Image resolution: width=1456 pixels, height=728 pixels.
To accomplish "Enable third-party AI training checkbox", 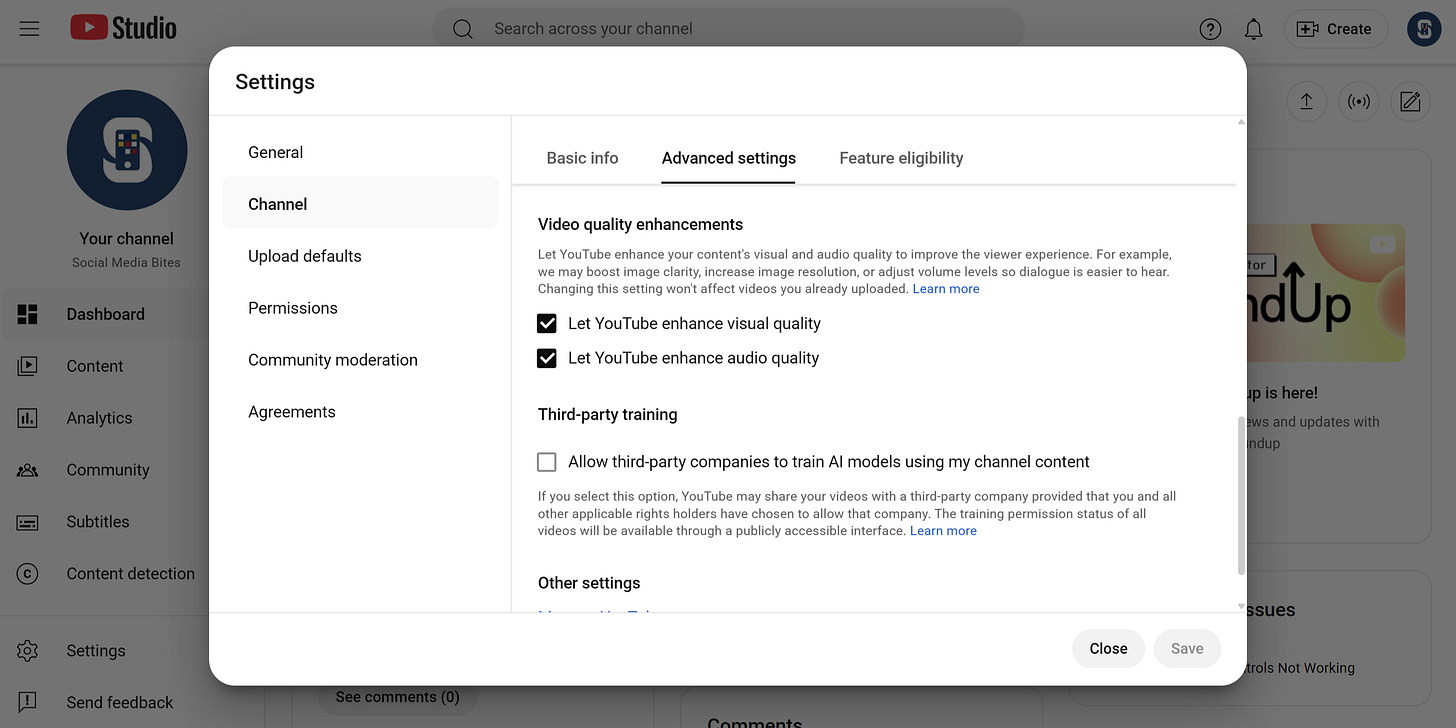I will (547, 462).
